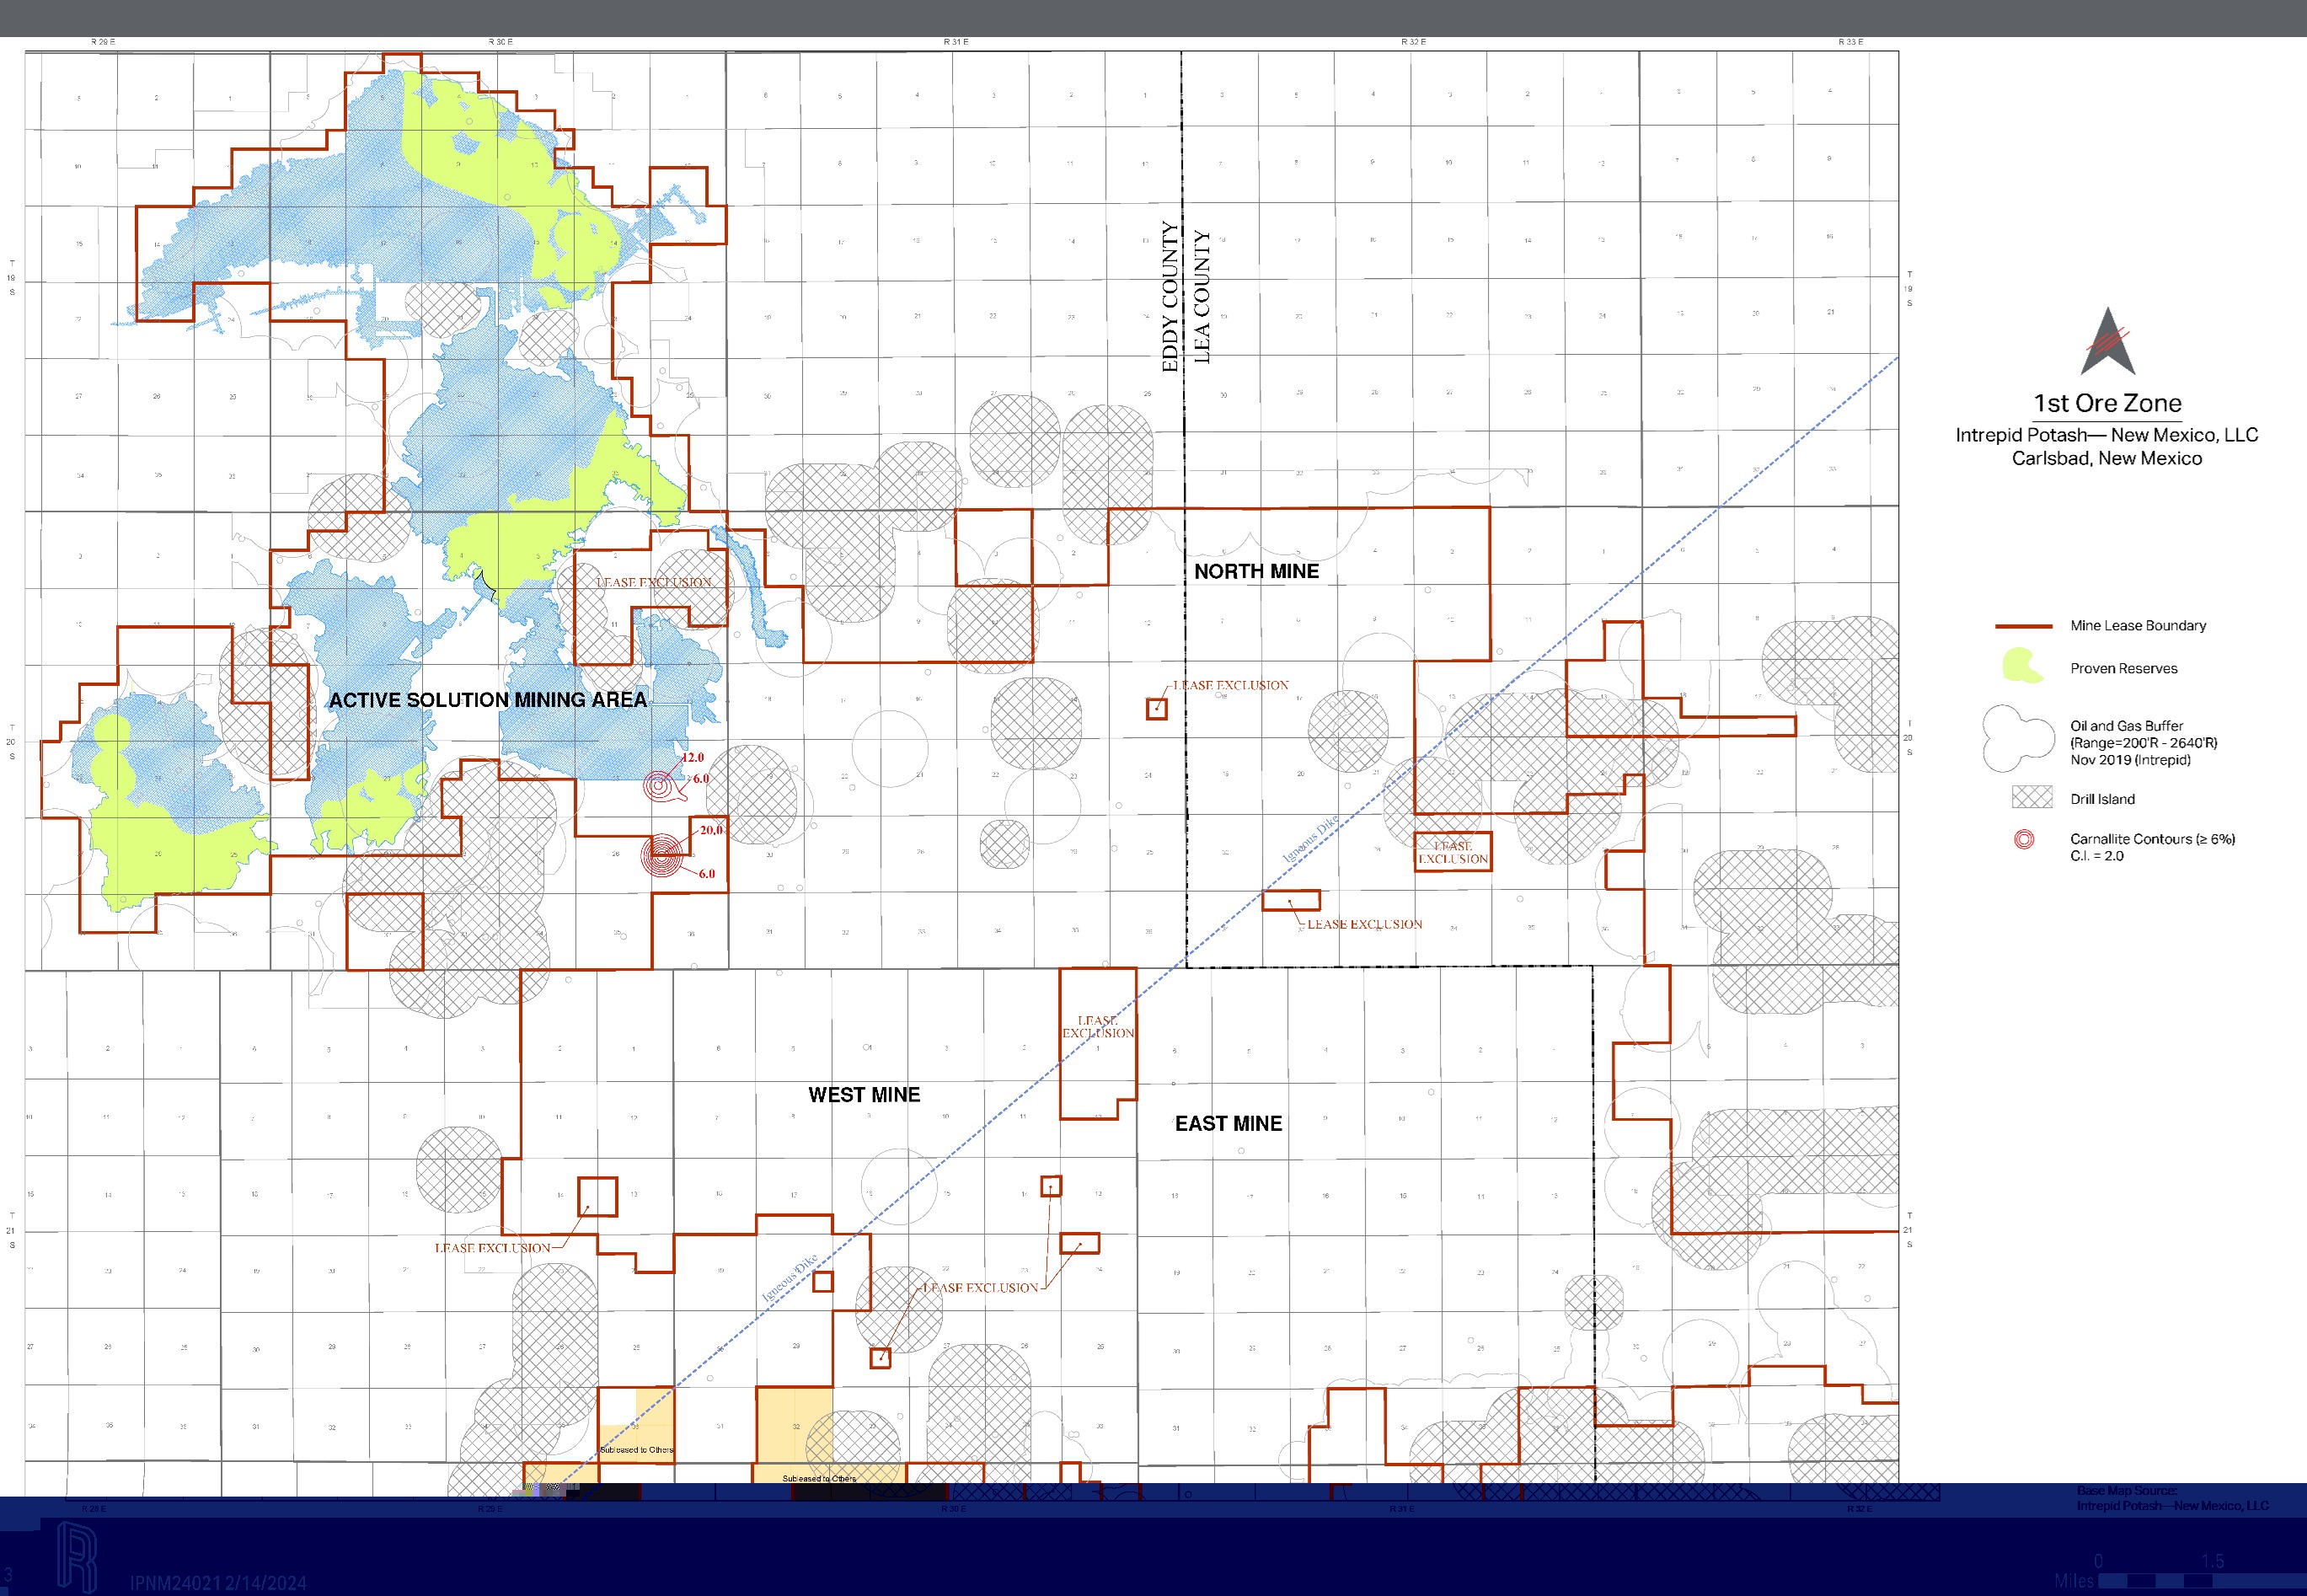Click the north arrow compass icon
The image size is (2307, 1596).
tap(2108, 341)
